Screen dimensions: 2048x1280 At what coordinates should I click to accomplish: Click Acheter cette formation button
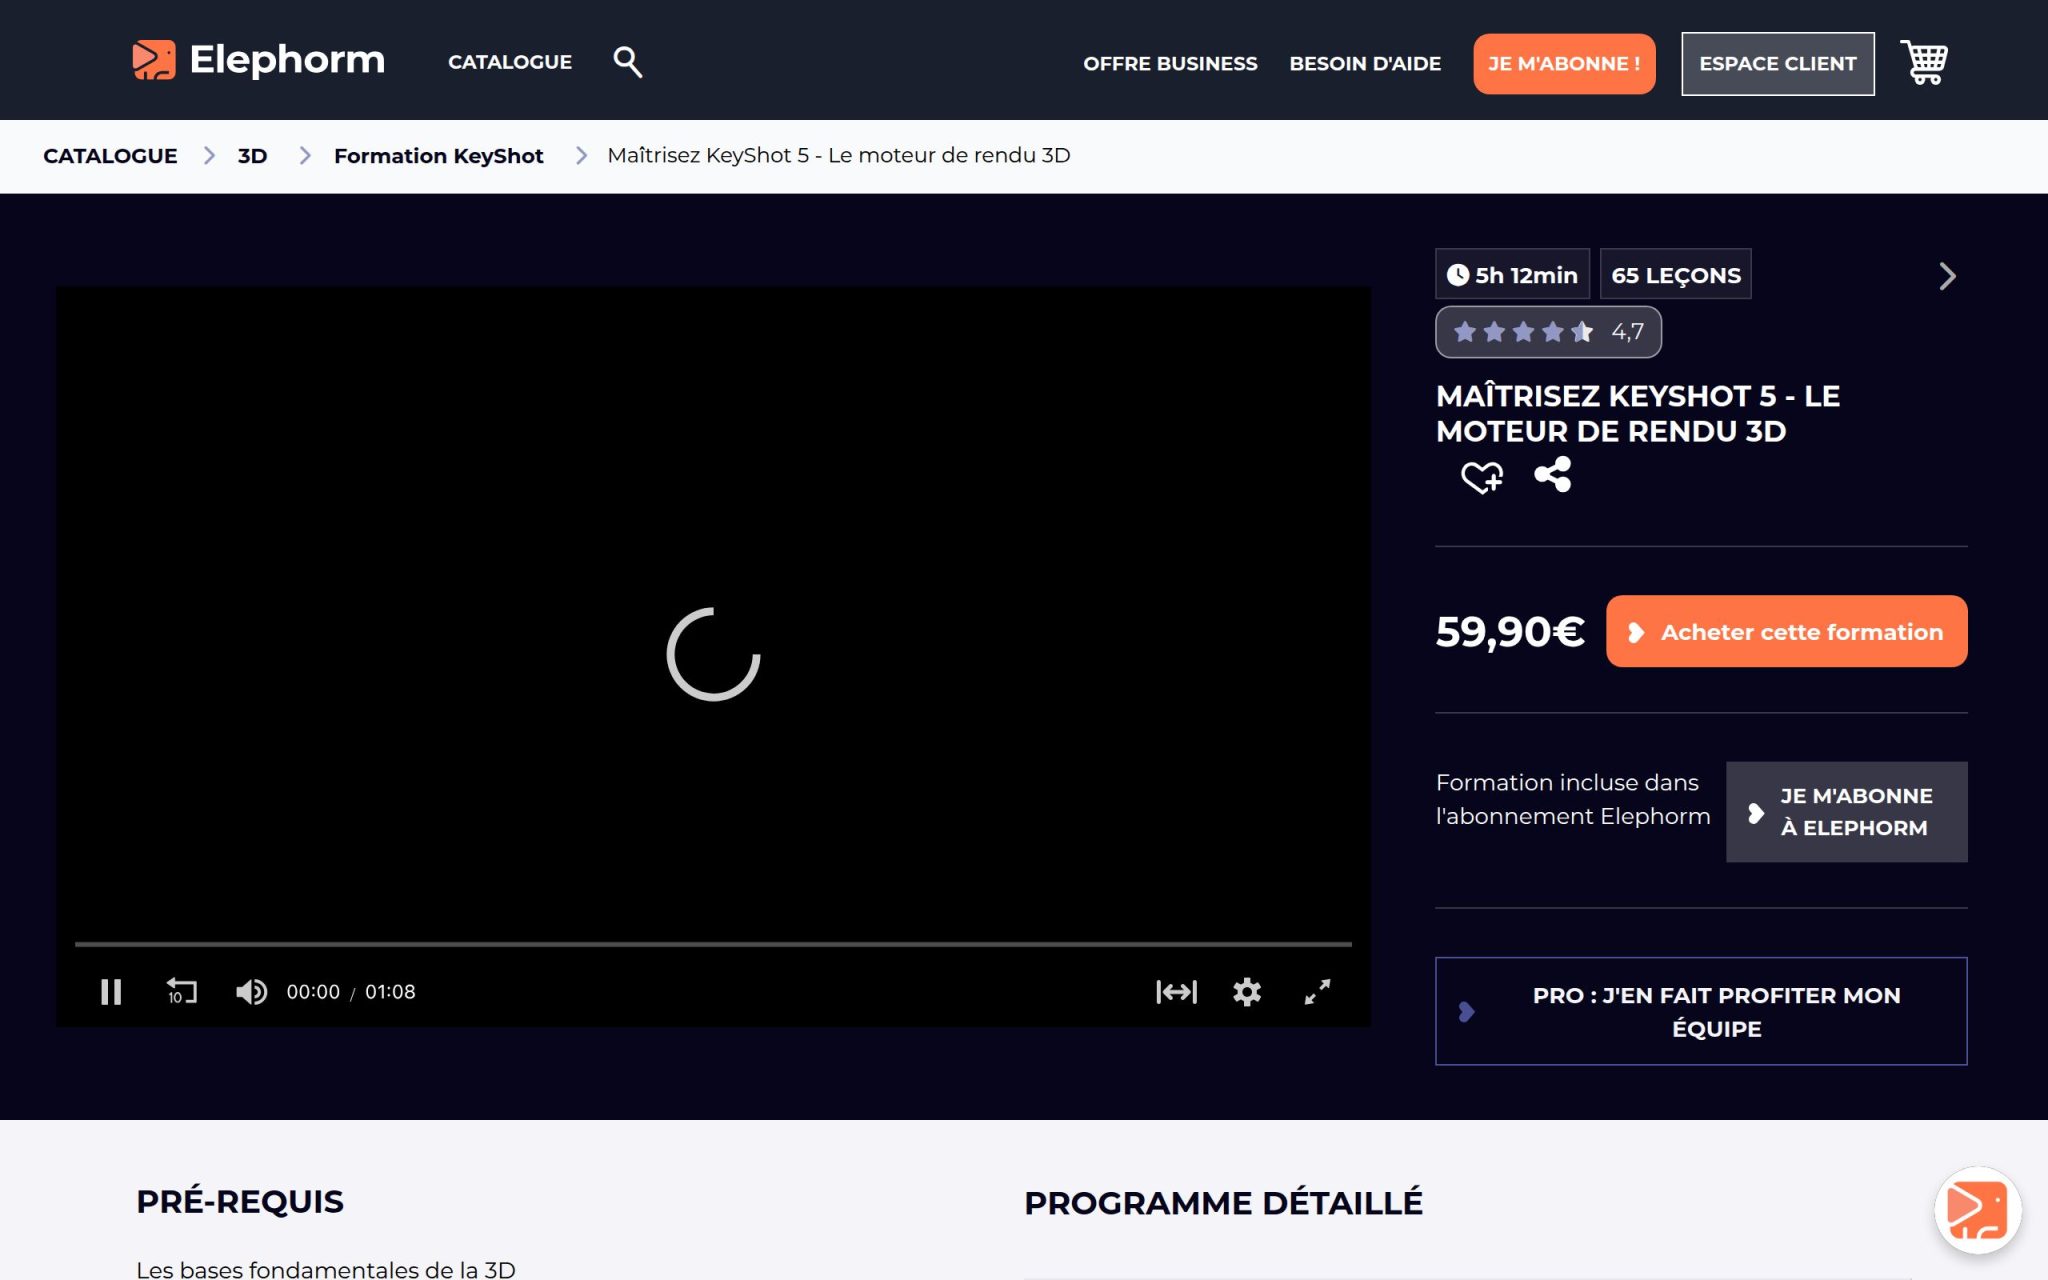(1786, 631)
